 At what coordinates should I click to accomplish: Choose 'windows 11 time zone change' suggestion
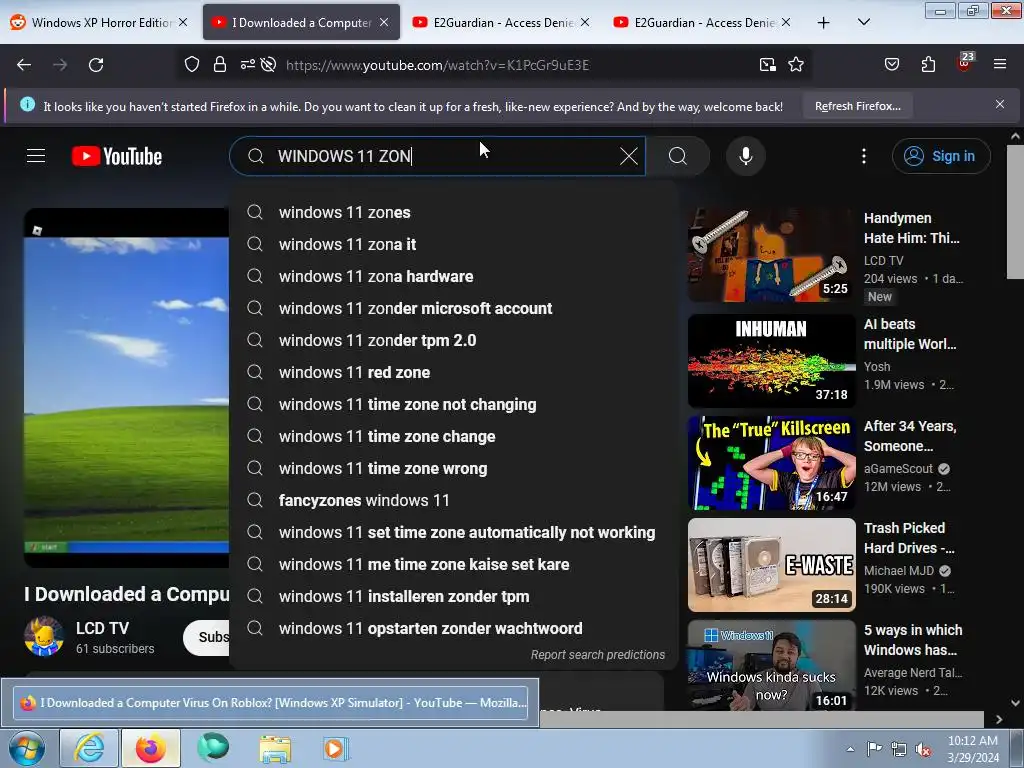[x=454, y=436]
